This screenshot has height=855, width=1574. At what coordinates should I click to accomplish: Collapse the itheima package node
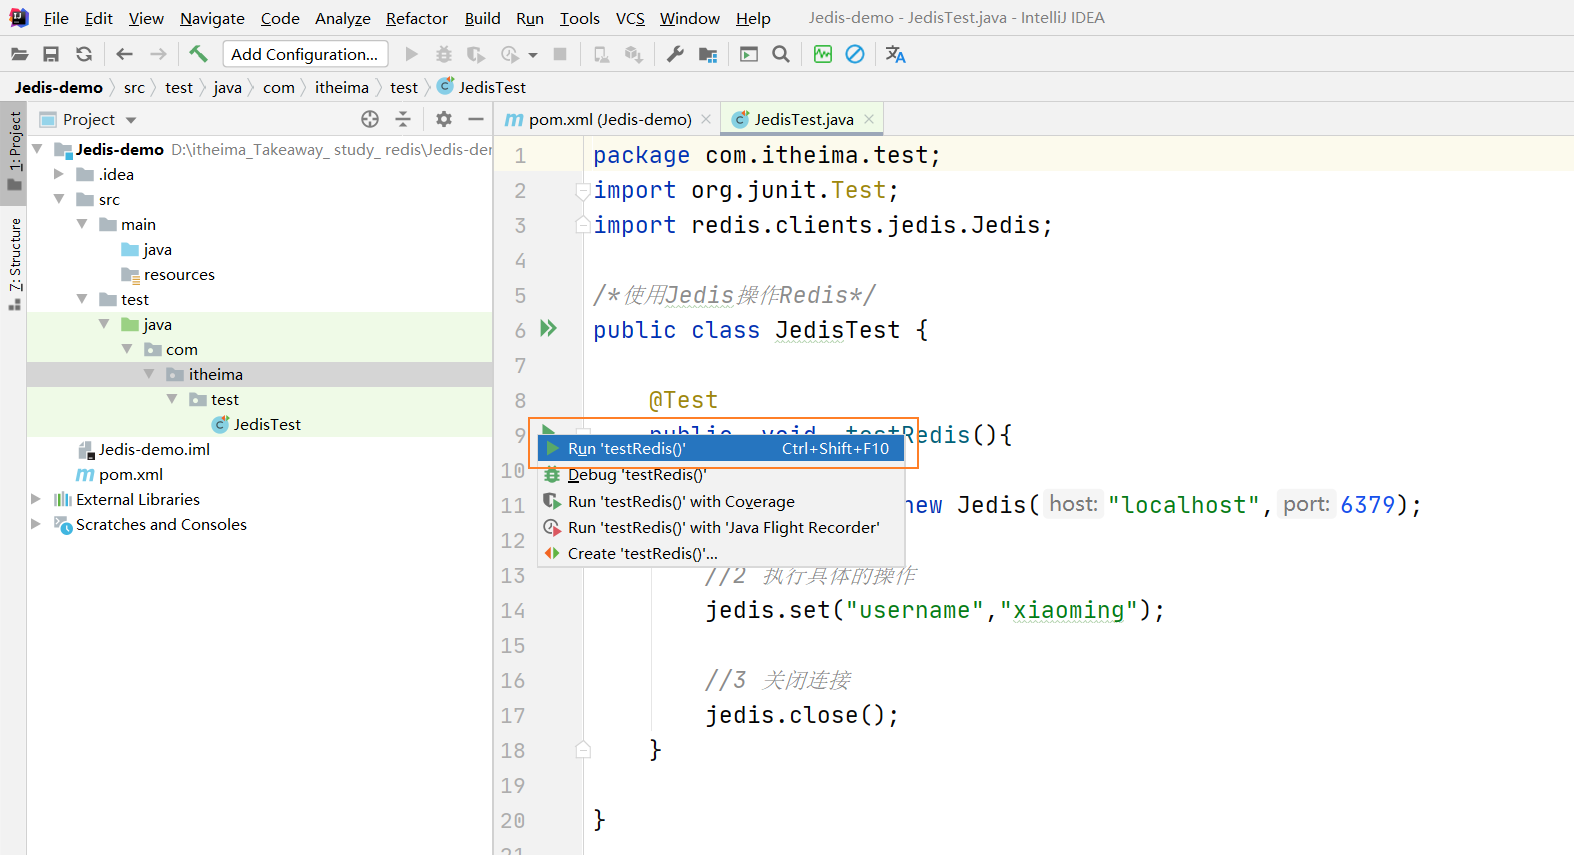click(x=149, y=374)
